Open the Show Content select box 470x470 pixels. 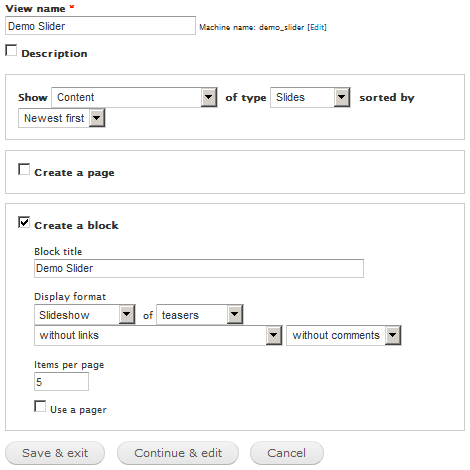click(x=134, y=97)
